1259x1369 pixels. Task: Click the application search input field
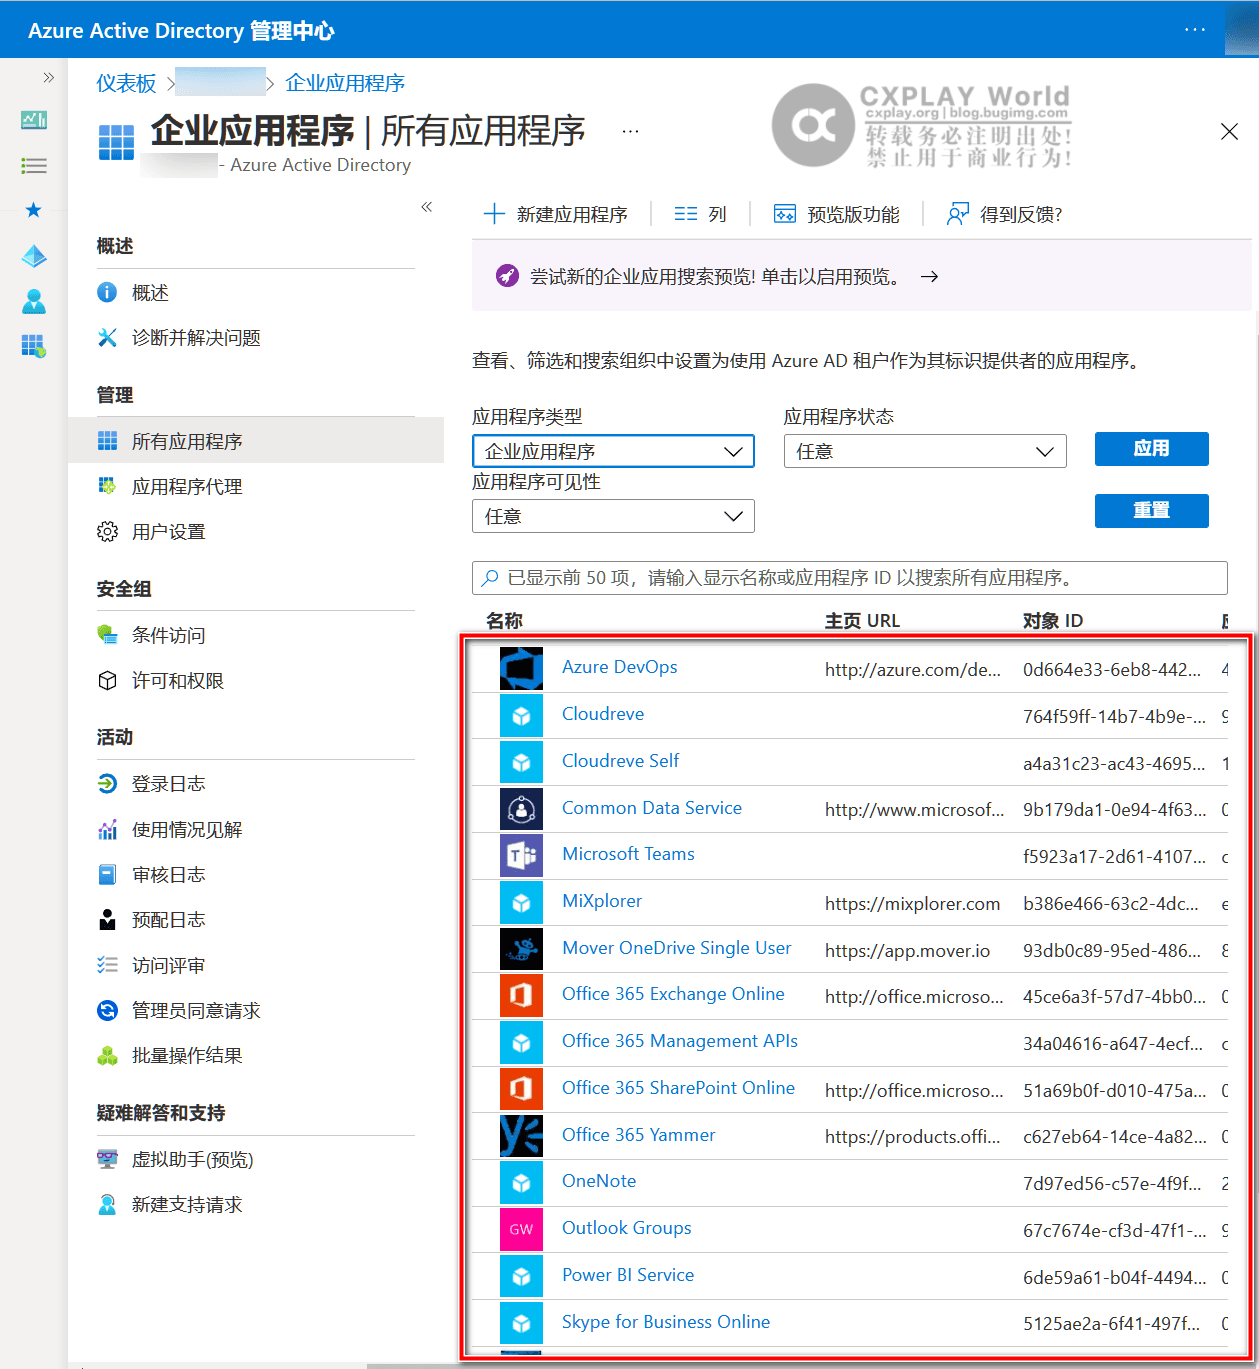click(x=849, y=578)
